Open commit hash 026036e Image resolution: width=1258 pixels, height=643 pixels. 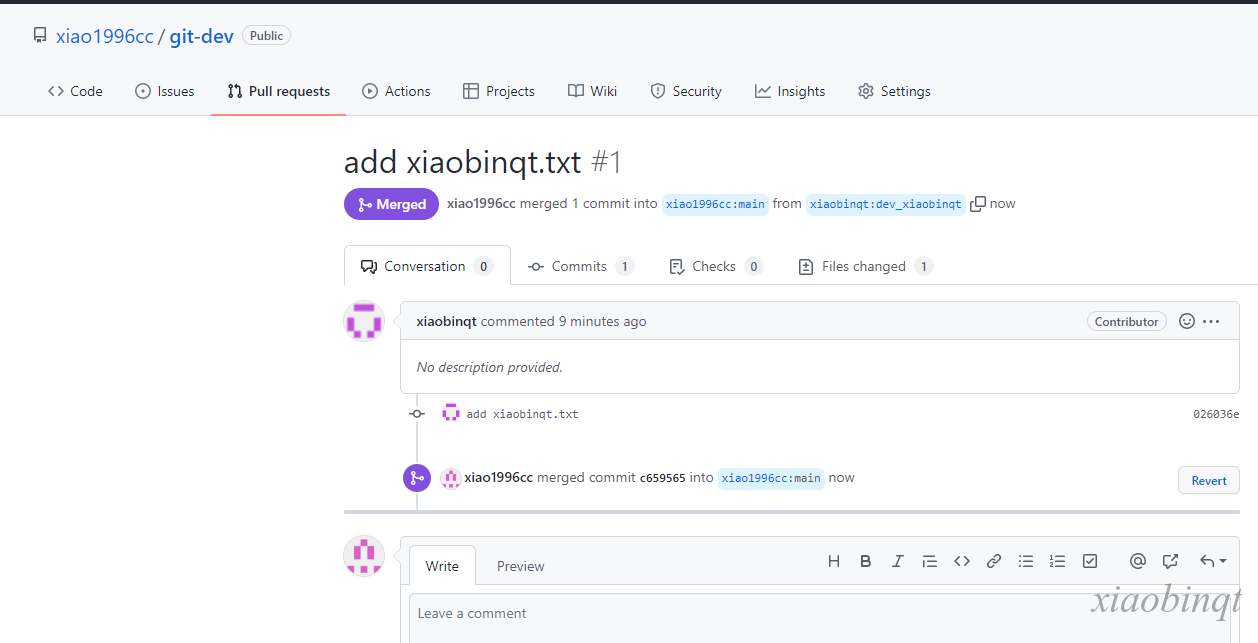pyautogui.click(x=1216, y=414)
